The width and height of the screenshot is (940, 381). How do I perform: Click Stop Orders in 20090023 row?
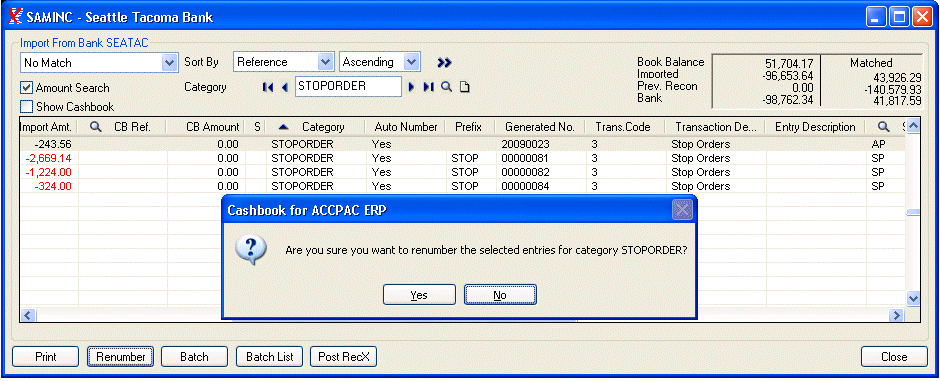700,144
